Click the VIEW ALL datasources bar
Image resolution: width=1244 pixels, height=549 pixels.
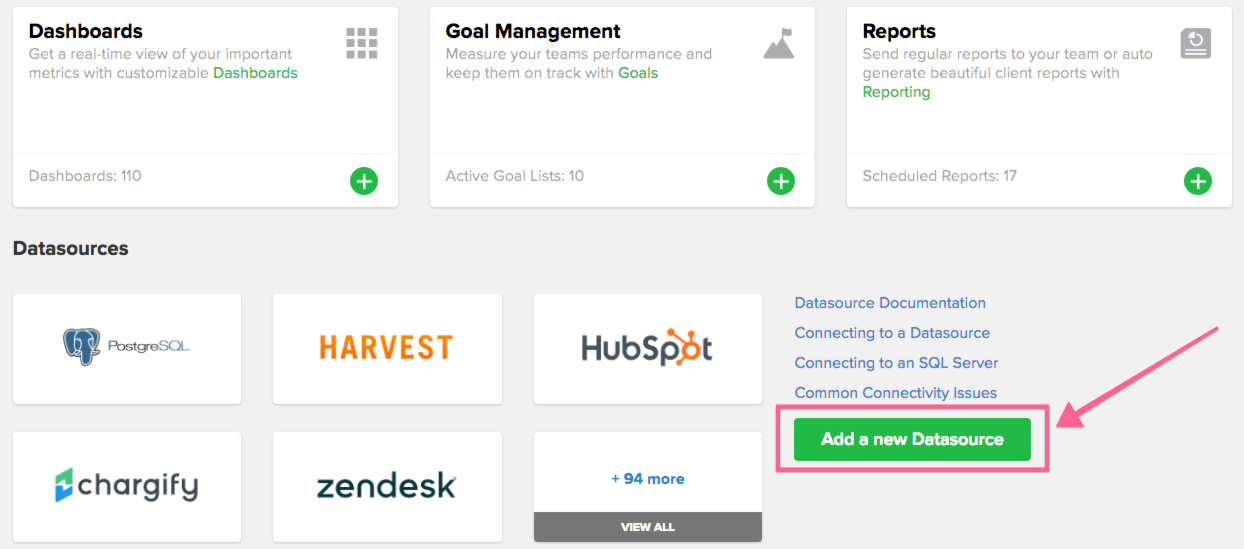click(x=648, y=527)
